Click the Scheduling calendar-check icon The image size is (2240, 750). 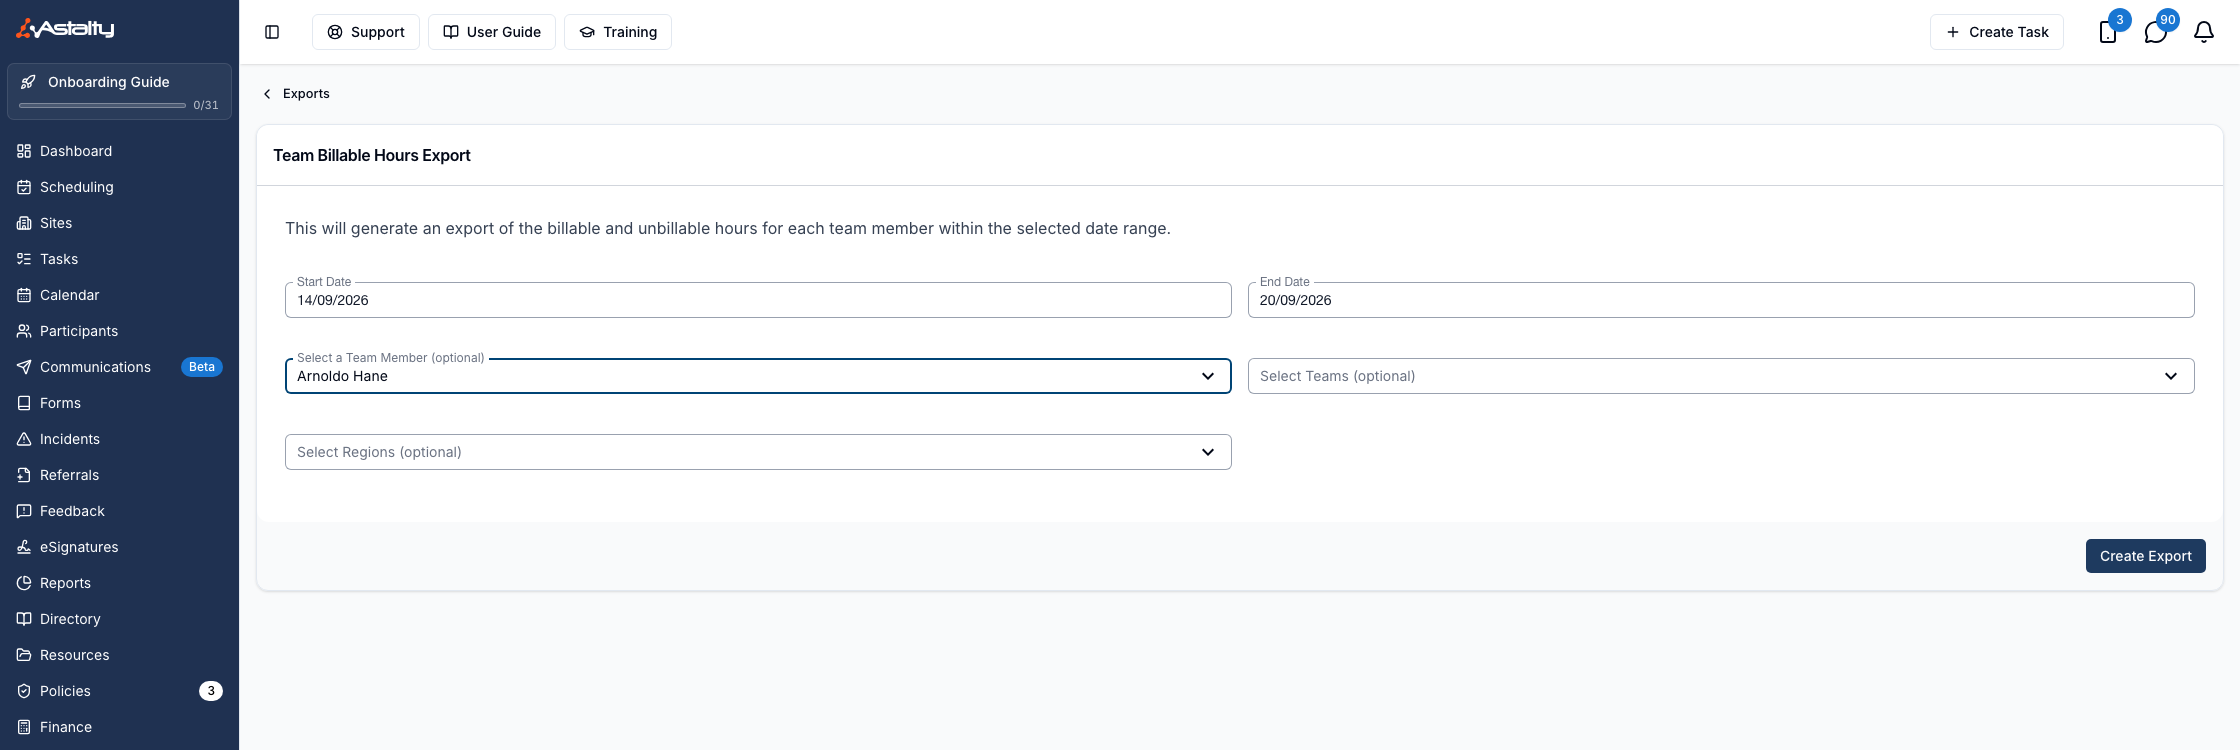[x=24, y=187]
